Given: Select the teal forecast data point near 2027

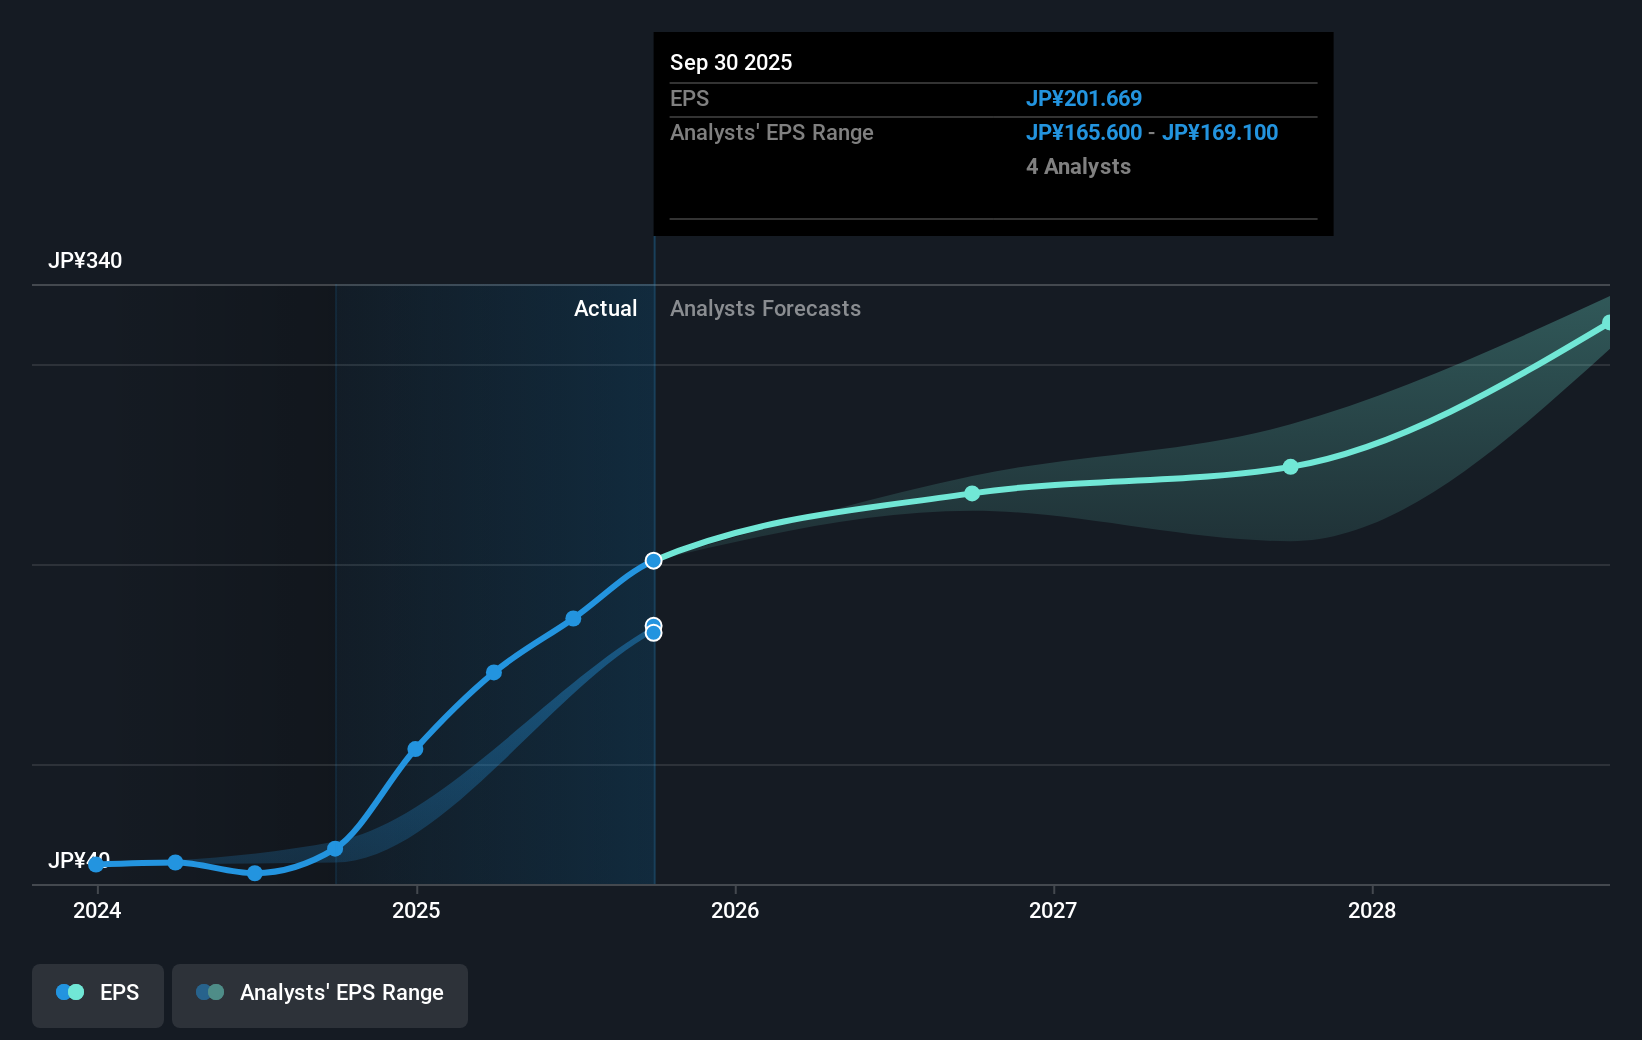Looking at the screenshot, I should 972,493.
